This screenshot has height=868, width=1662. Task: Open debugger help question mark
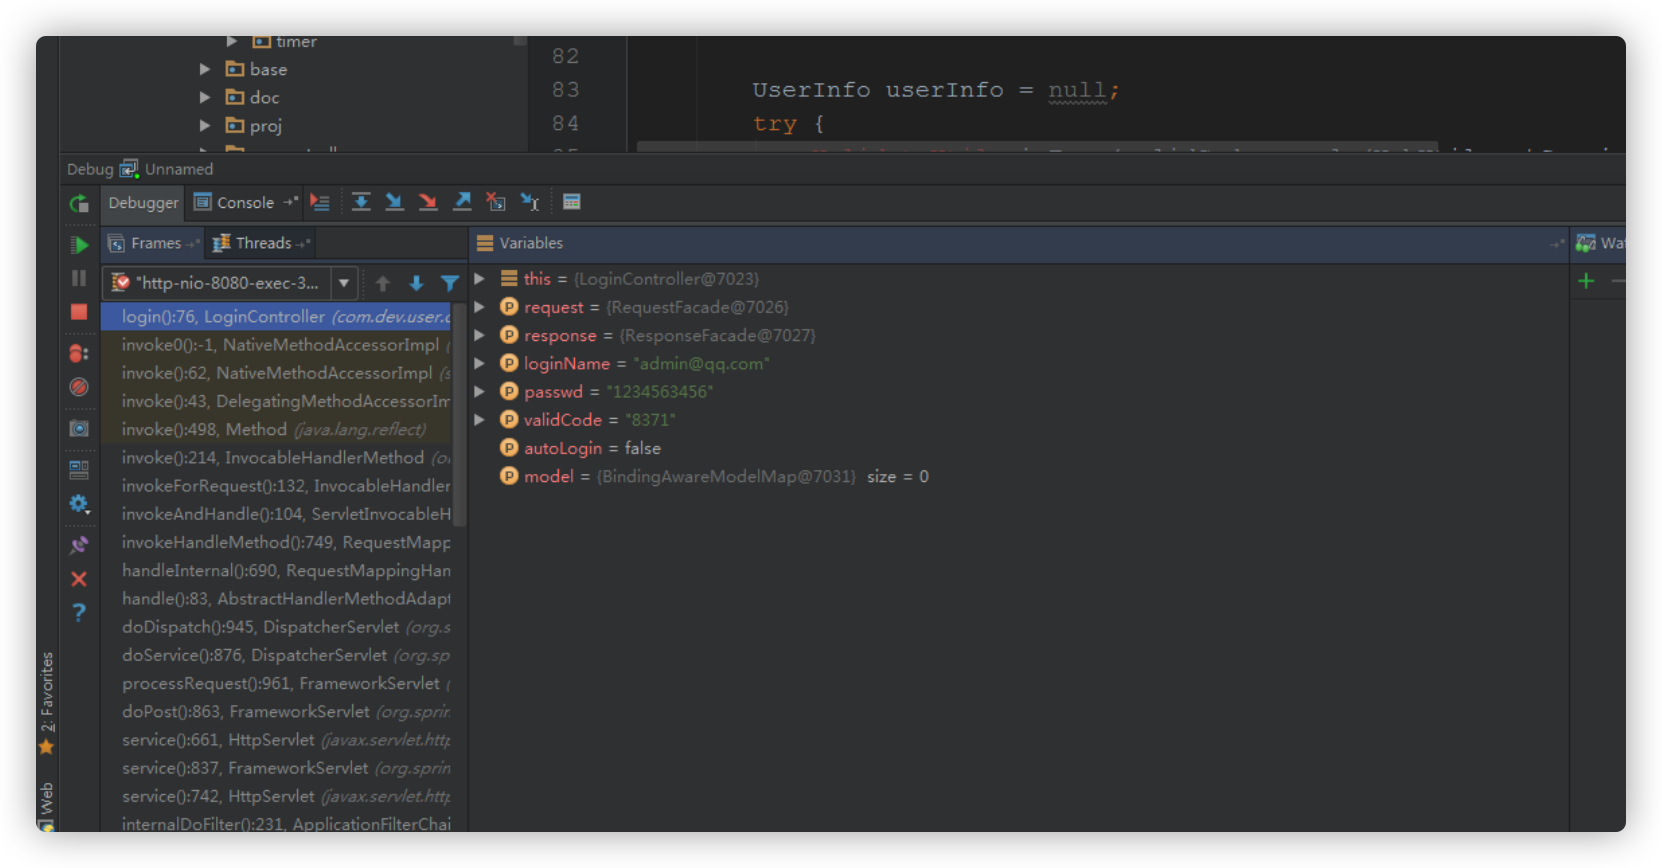coord(79,612)
